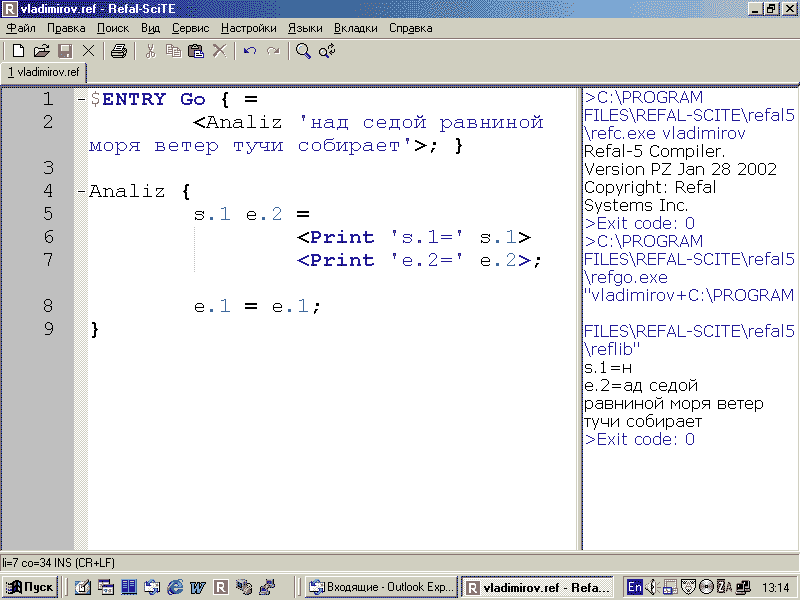The height and width of the screenshot is (600, 800).
Task: Click the Пуск start button
Action: click(x=30, y=587)
